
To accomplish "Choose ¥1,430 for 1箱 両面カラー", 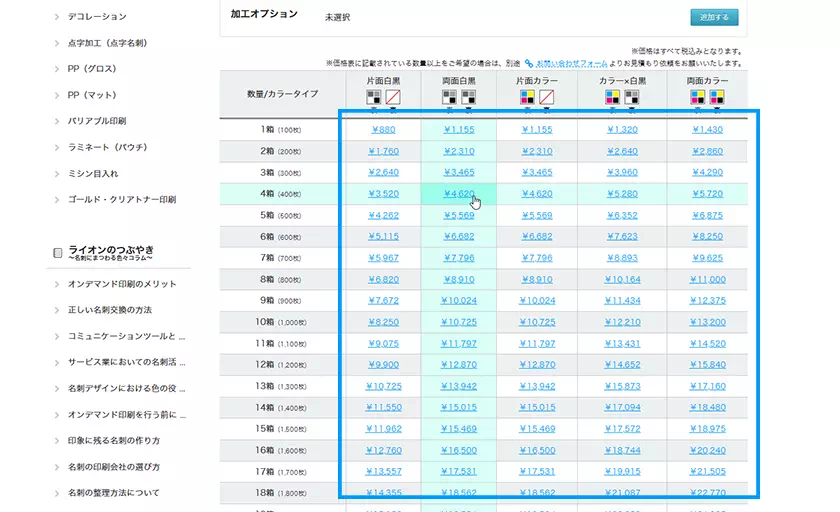I will tap(708, 130).
